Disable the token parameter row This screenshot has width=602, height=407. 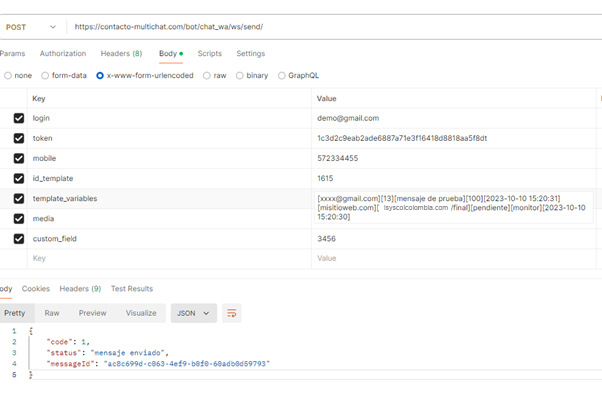[19, 138]
